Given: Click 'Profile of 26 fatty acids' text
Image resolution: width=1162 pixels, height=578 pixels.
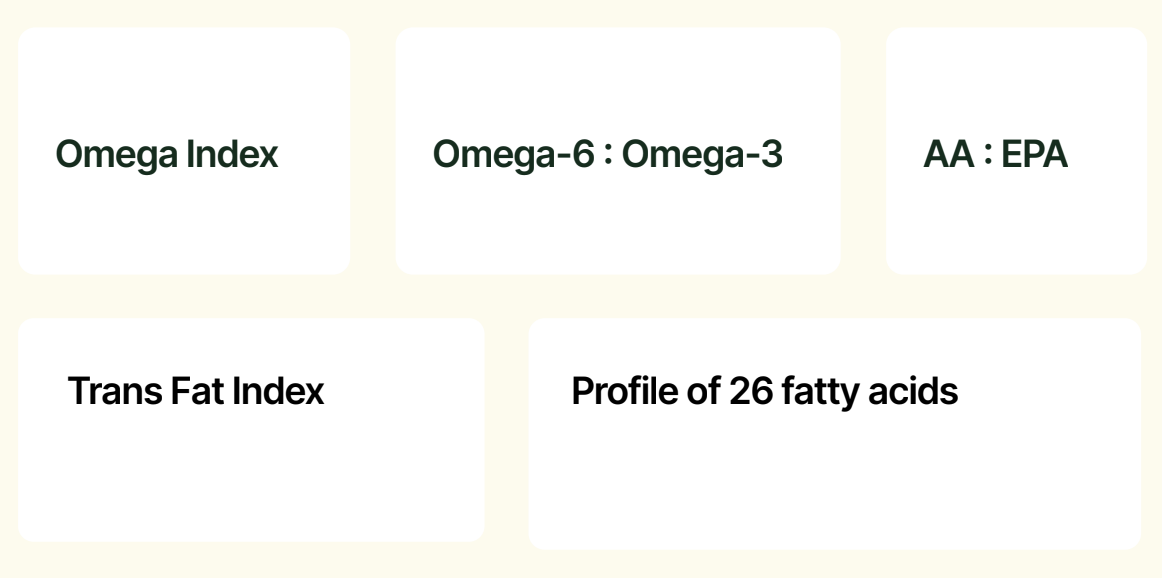Looking at the screenshot, I should 765,391.
